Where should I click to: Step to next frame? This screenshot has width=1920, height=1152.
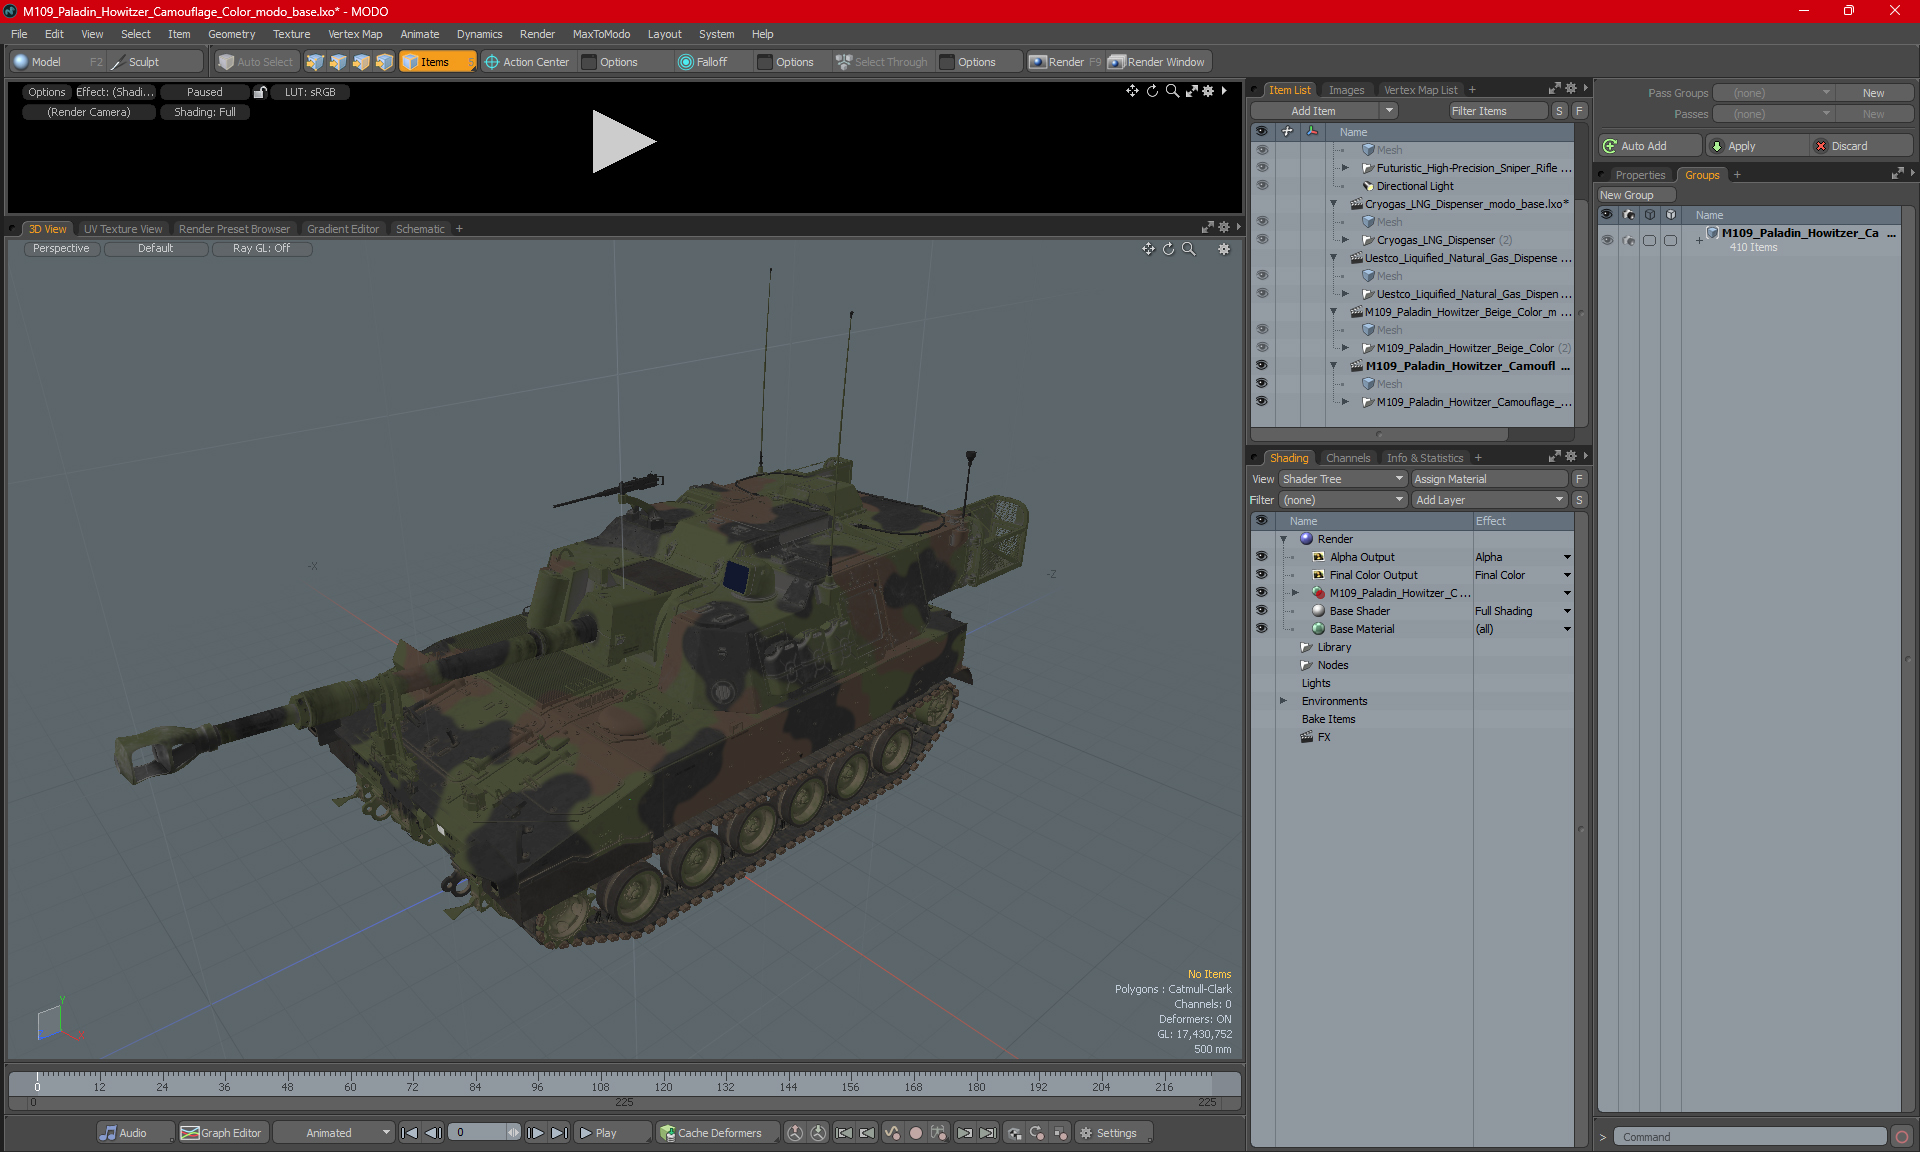tap(536, 1133)
